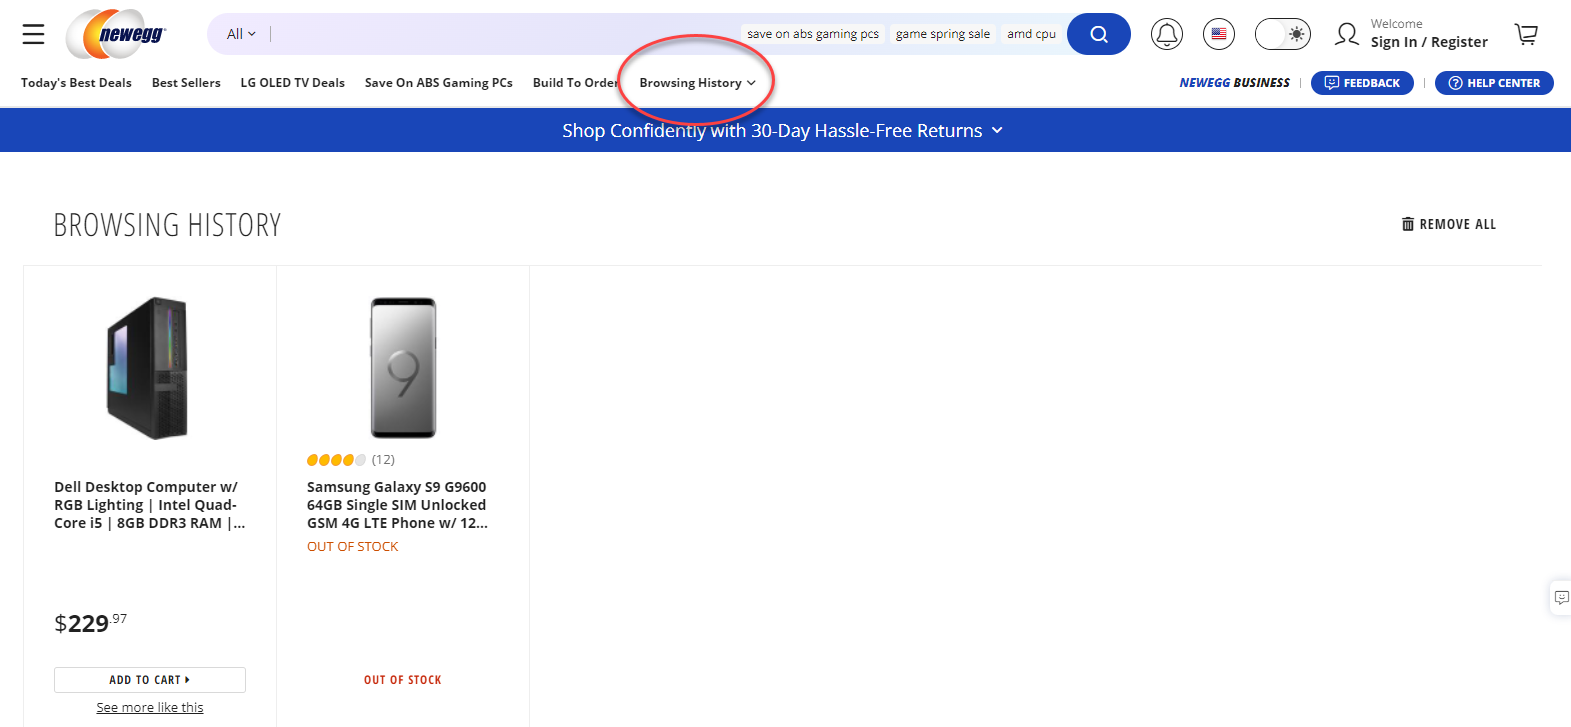The width and height of the screenshot is (1571, 727).
Task: Click the user account icon
Action: (1347, 34)
